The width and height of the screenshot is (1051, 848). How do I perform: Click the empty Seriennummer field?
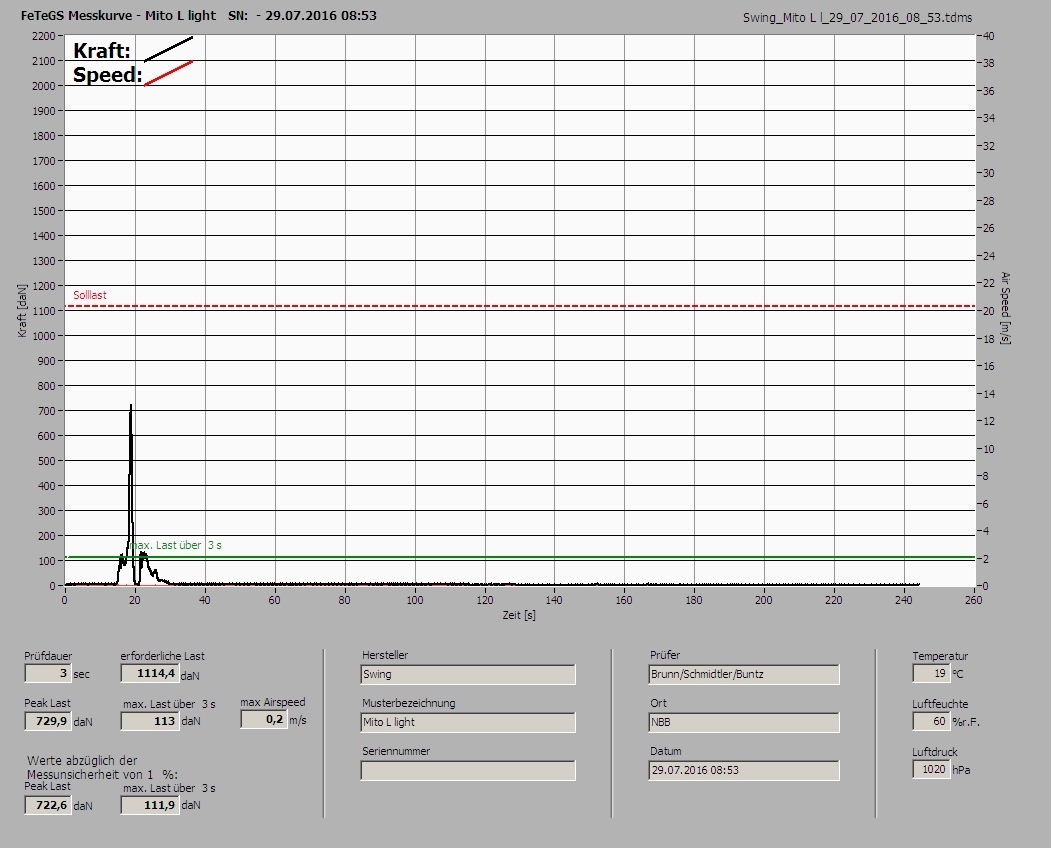click(x=468, y=771)
